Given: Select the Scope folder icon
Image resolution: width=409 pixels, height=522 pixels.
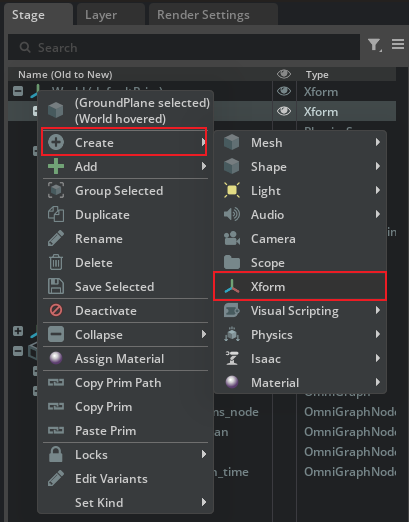Looking at the screenshot, I should 232,262.
